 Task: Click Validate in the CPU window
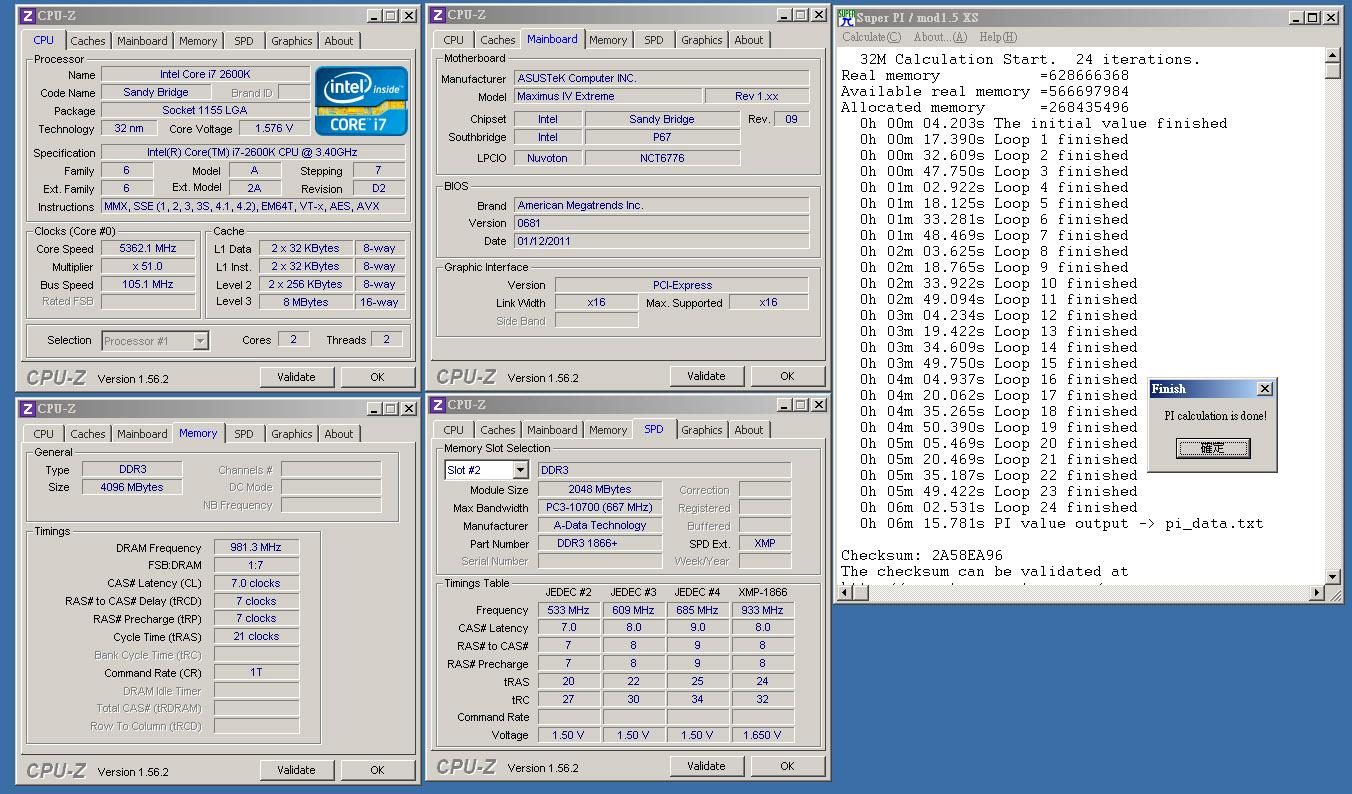point(296,377)
